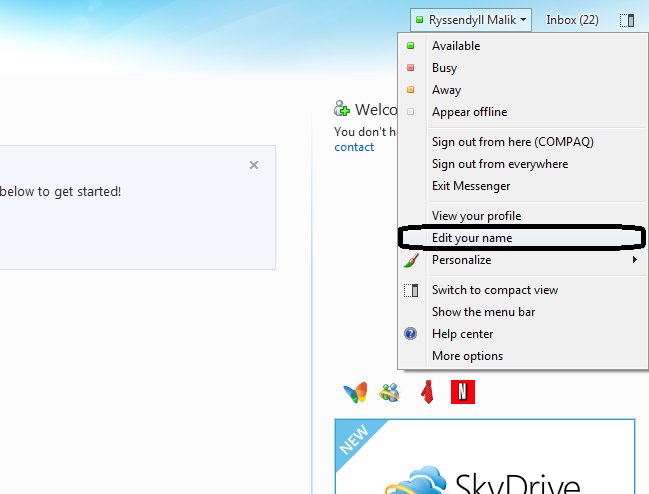Close the get started notification box
The width and height of the screenshot is (649, 494).
254,165
